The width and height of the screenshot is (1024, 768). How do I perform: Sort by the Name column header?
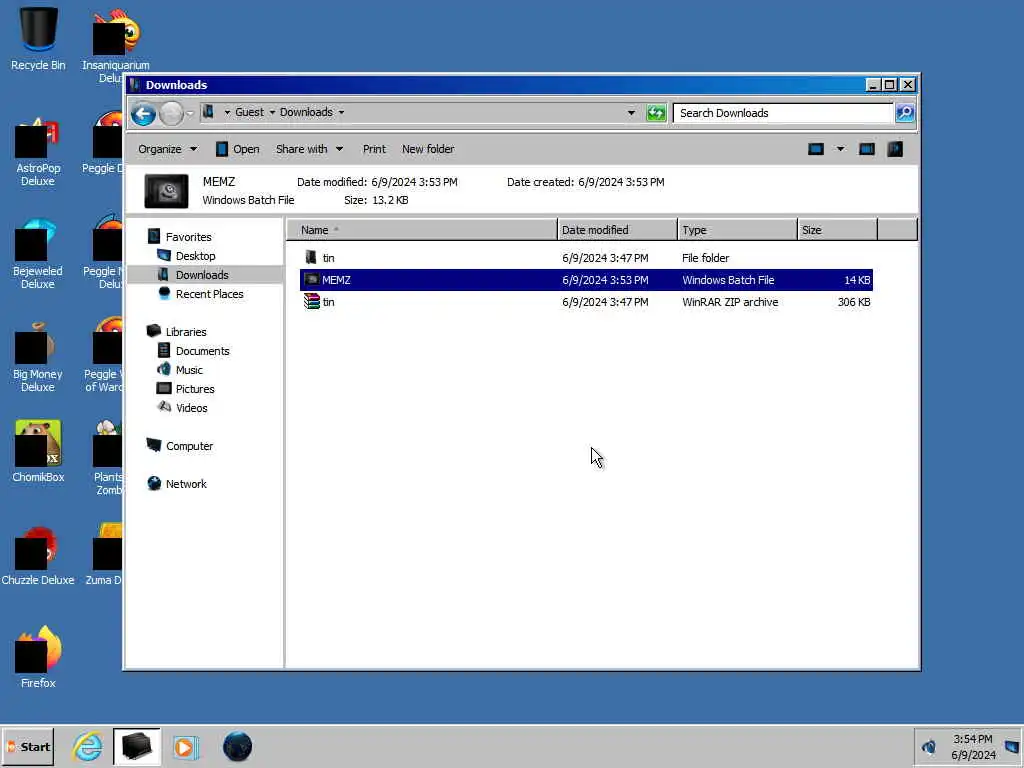(x=422, y=230)
